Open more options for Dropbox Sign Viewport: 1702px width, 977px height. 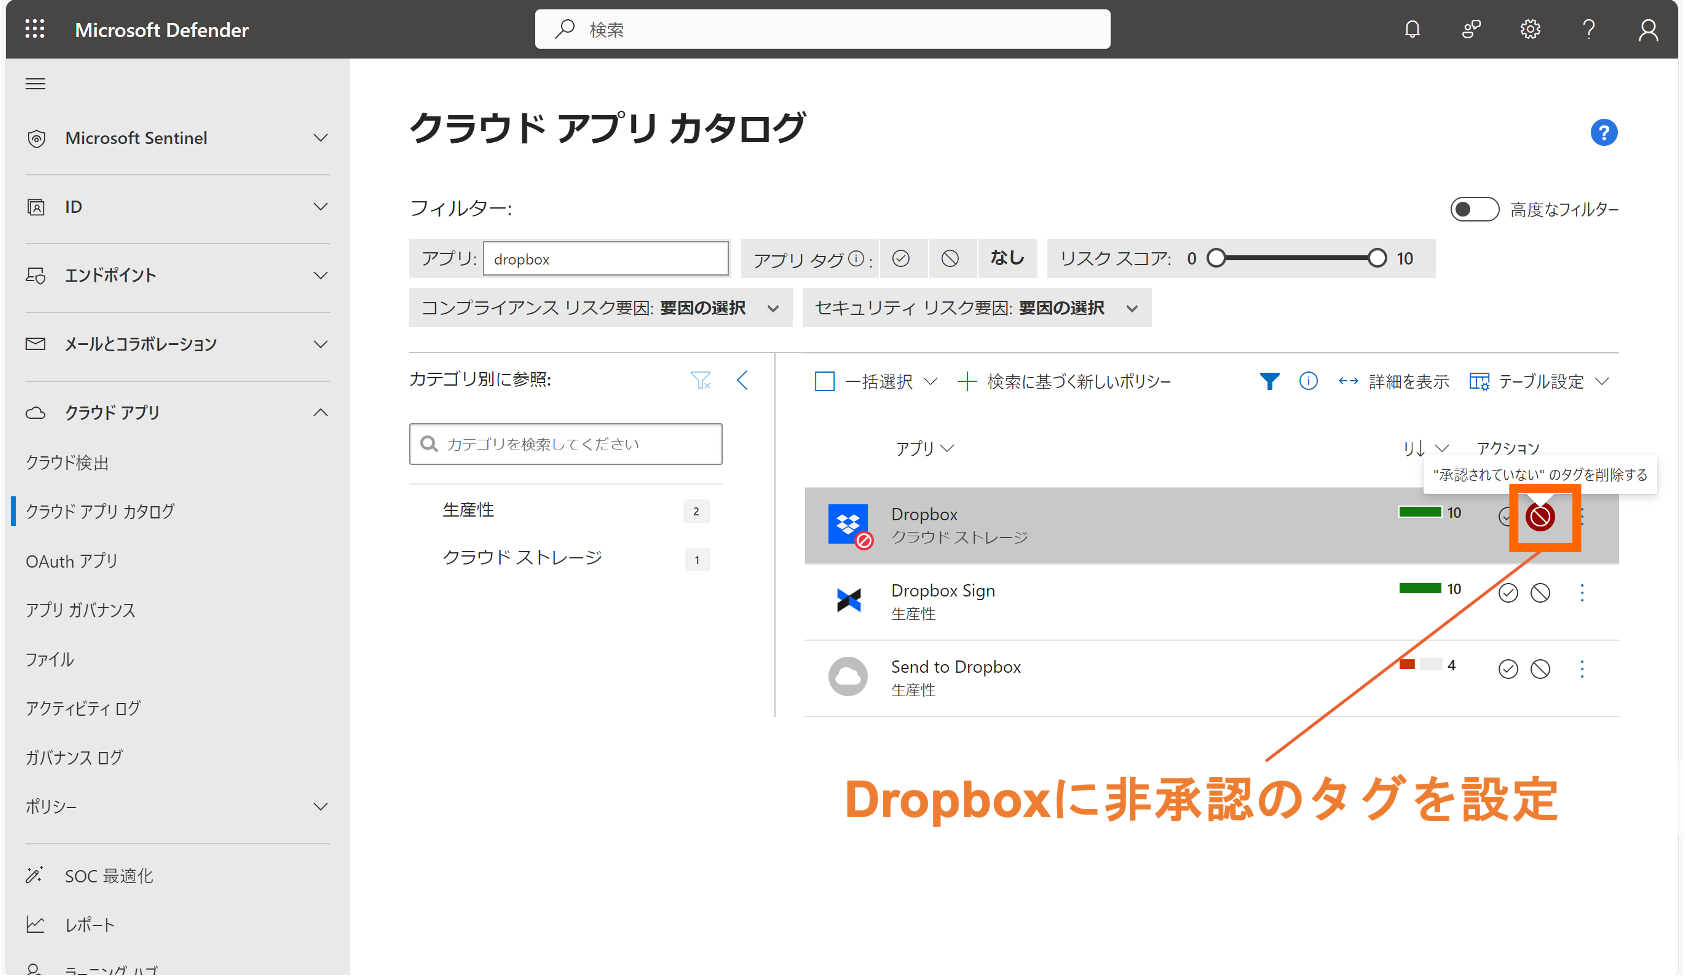[x=1581, y=593]
